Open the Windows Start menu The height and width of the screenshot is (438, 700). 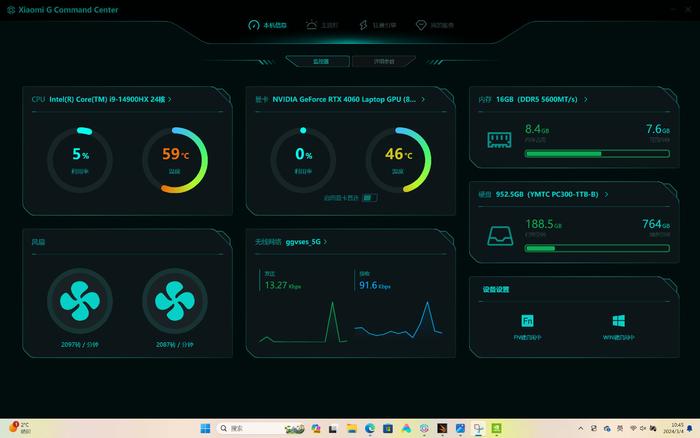pyautogui.click(x=205, y=429)
